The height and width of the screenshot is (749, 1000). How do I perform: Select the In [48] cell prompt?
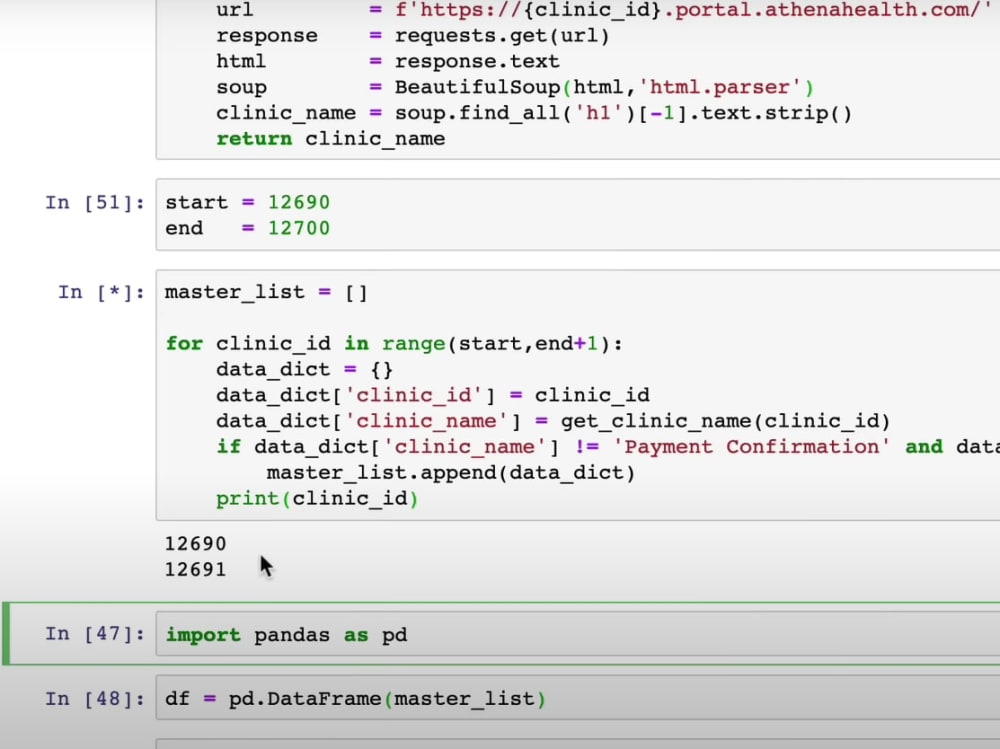(95, 699)
